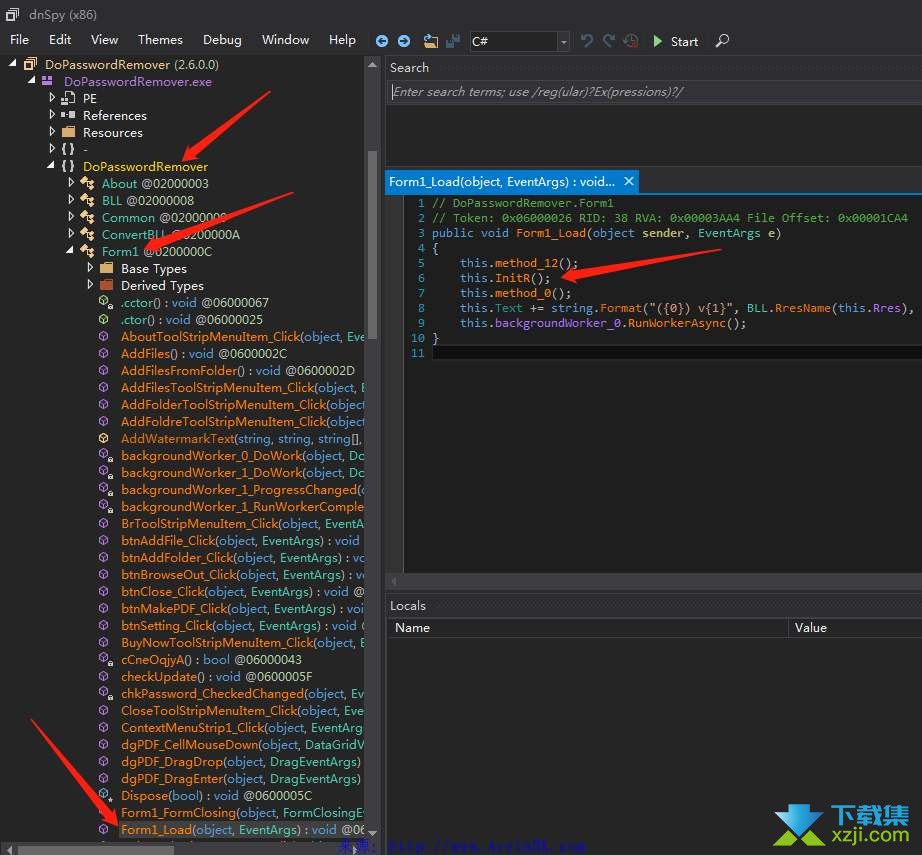Click the .cctor() method icon
Viewport: 922px width, 855px height.
[x=105, y=302]
